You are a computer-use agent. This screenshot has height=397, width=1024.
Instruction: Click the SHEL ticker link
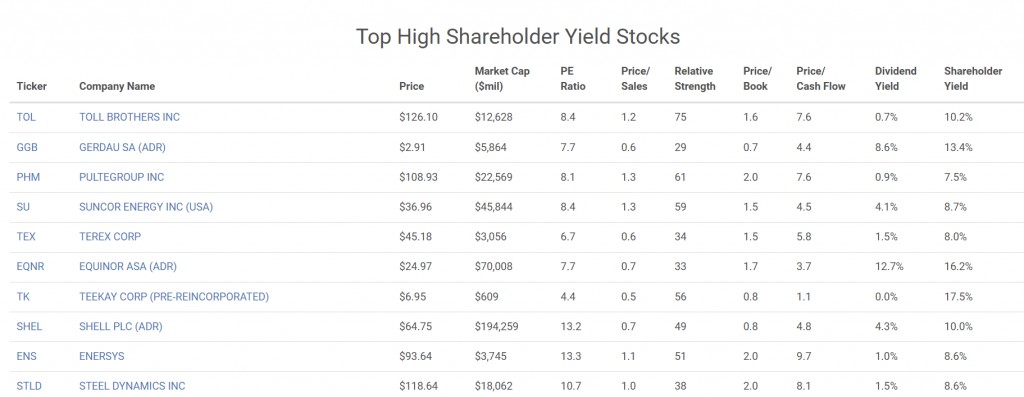pos(29,326)
